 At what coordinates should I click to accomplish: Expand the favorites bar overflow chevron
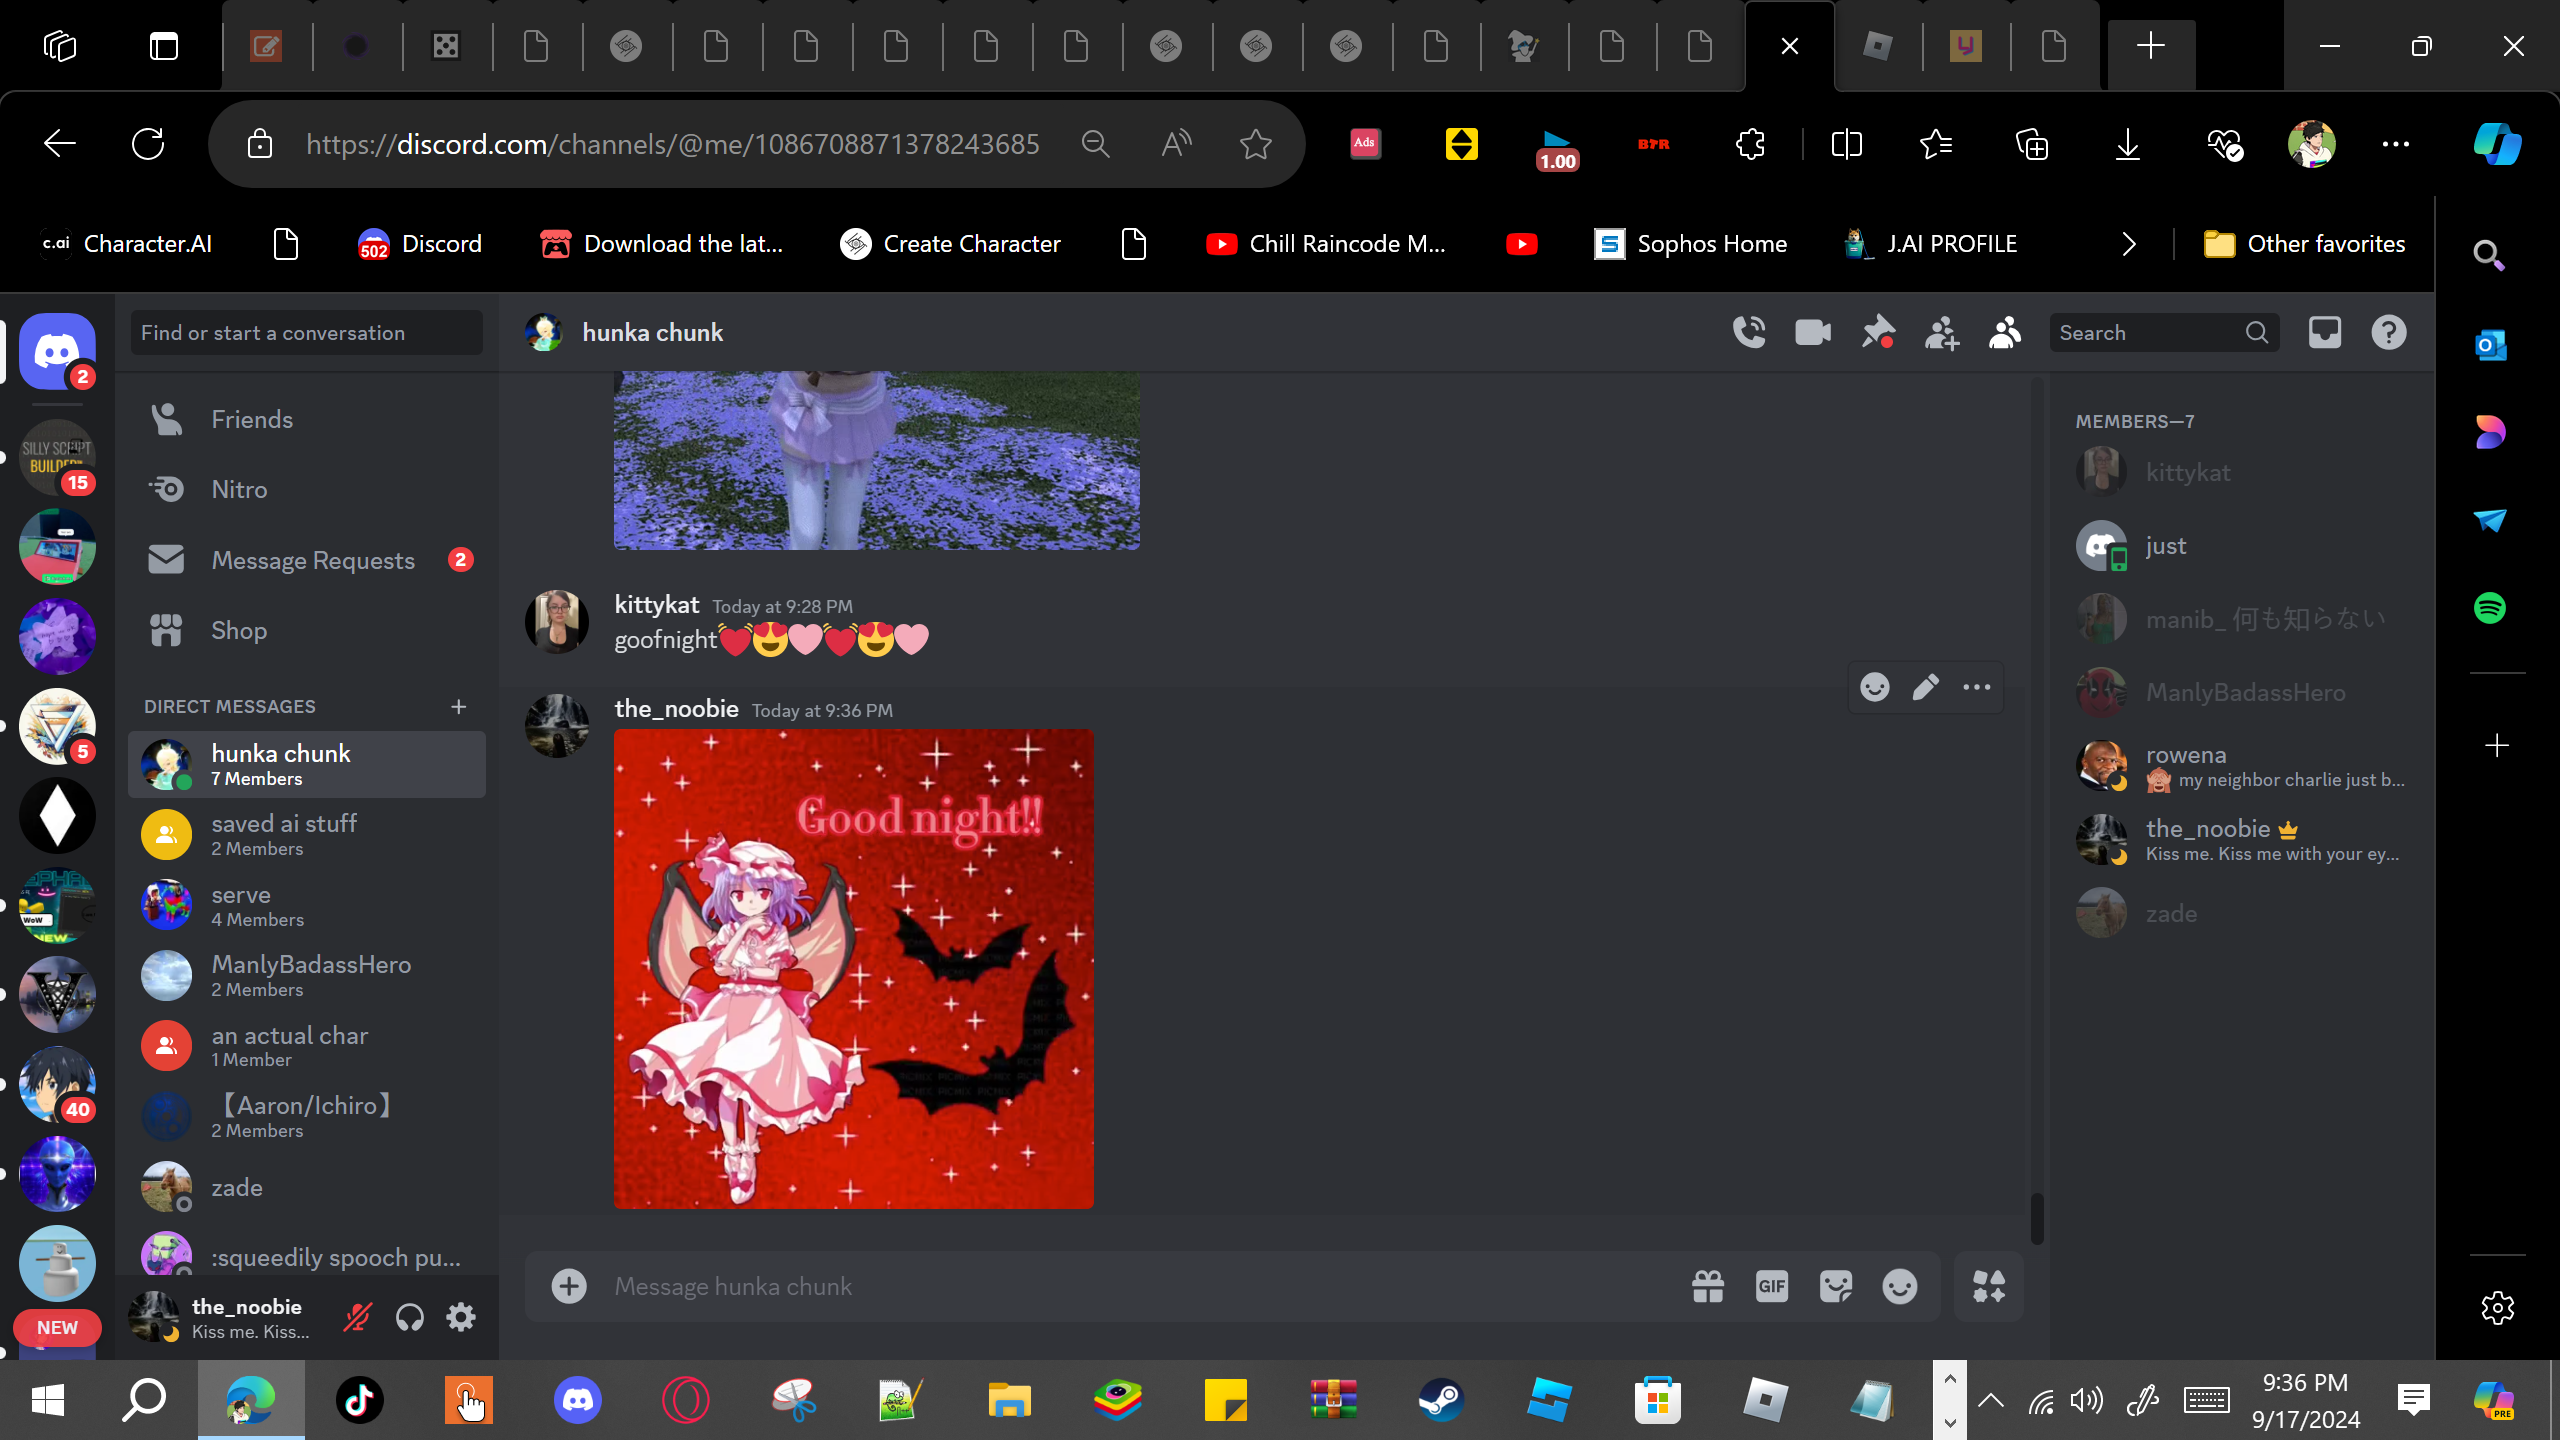[x=2129, y=244]
